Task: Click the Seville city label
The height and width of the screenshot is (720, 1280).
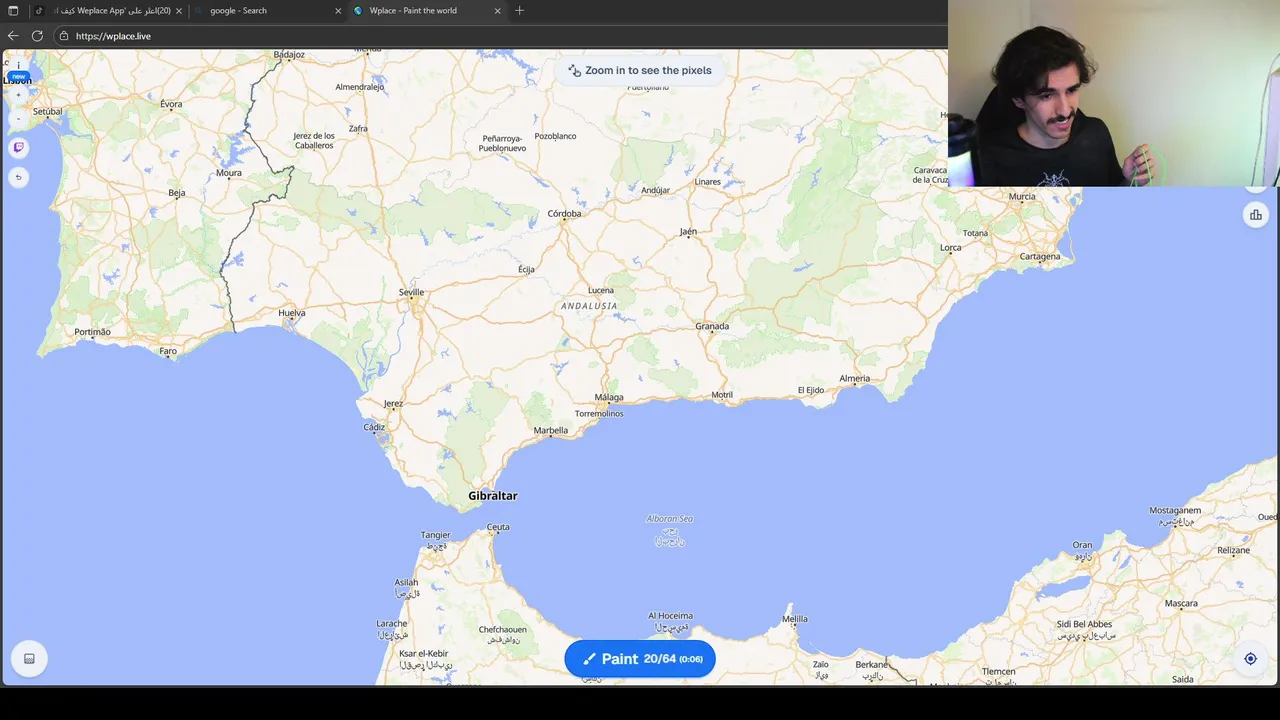Action: pyautogui.click(x=411, y=292)
